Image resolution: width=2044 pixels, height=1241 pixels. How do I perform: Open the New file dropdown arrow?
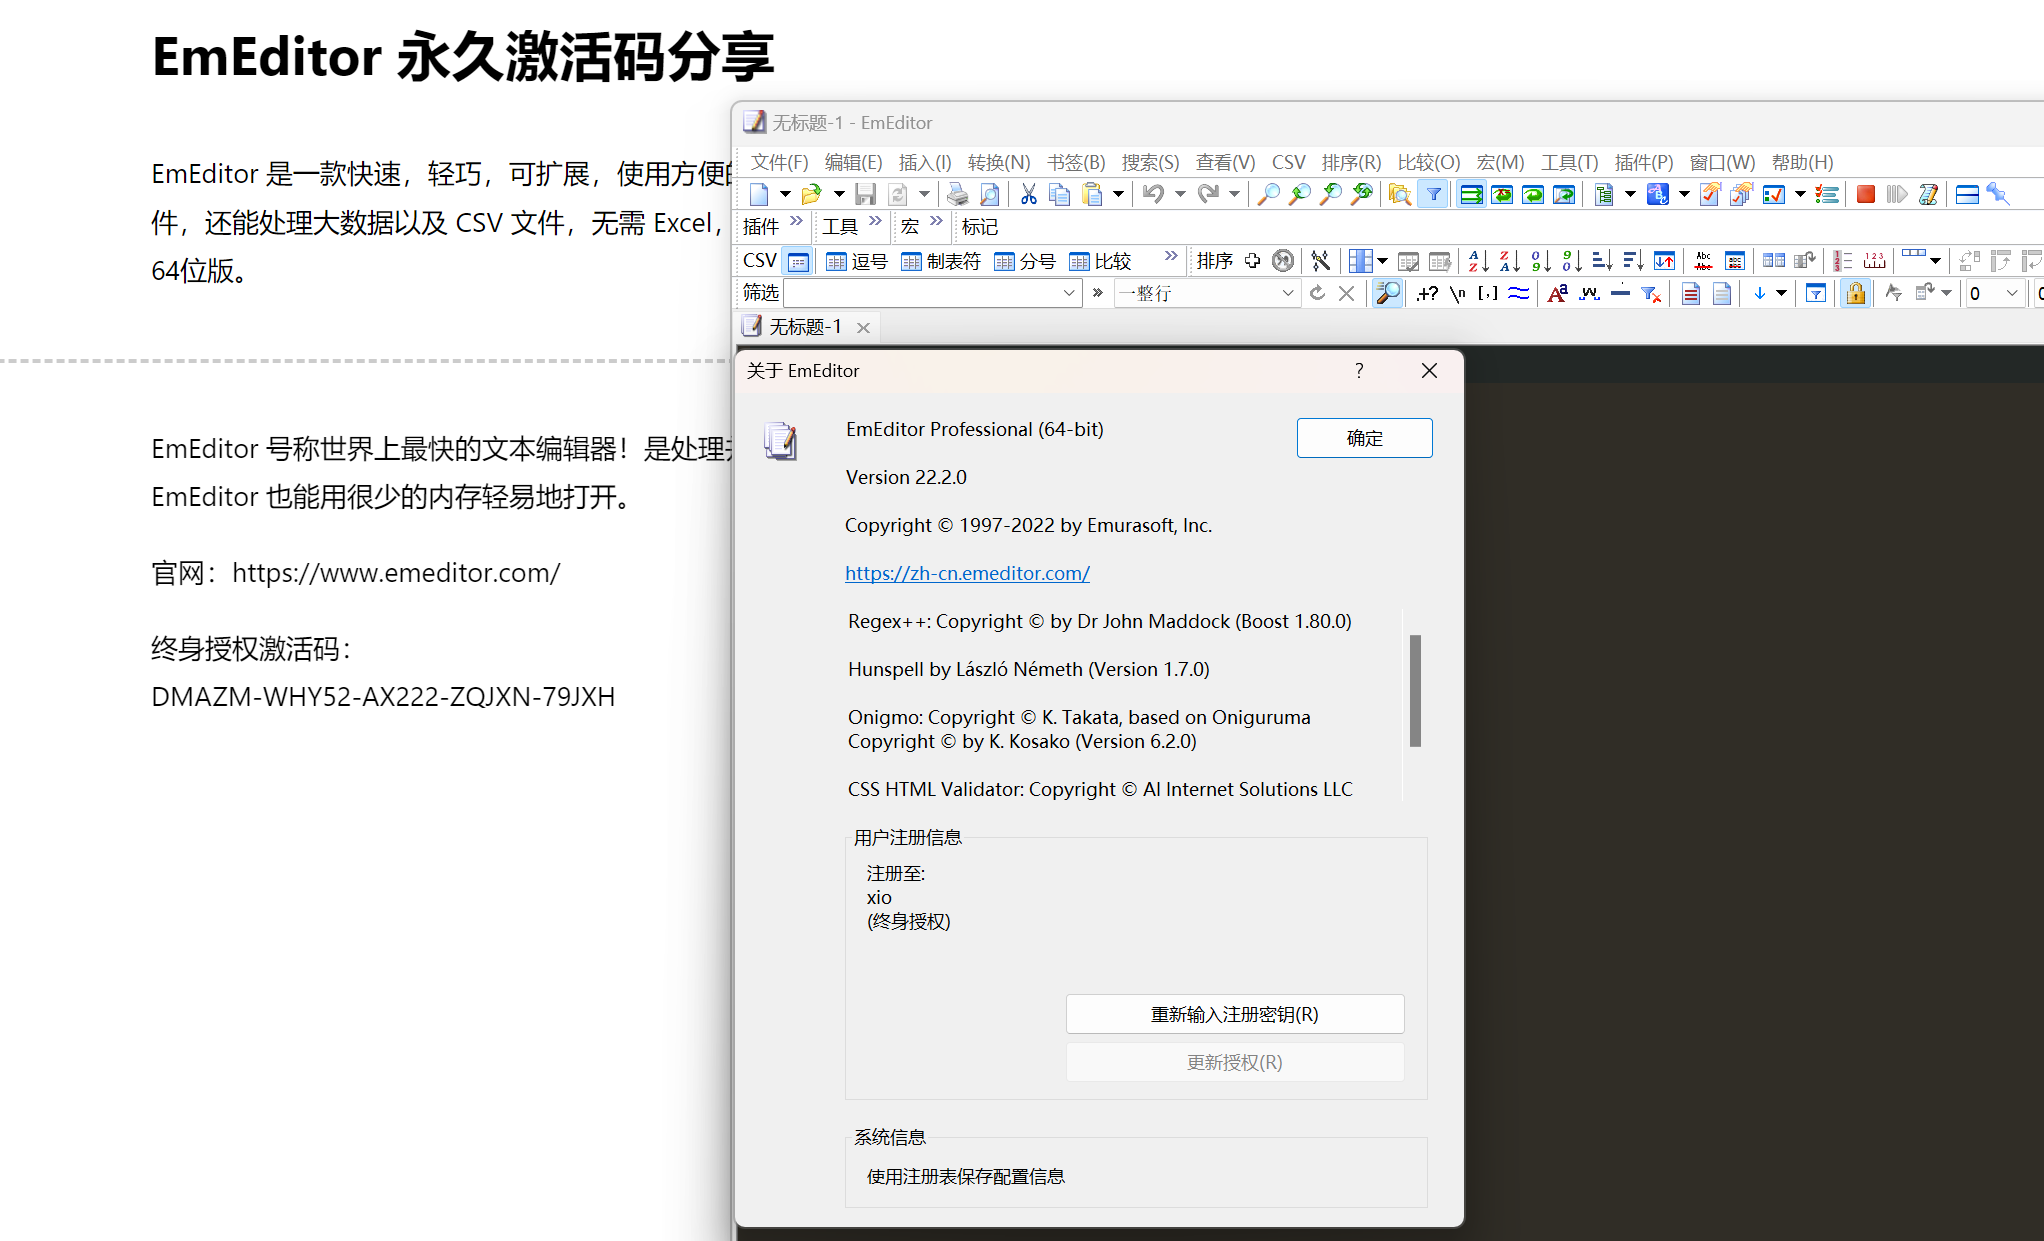click(x=785, y=194)
